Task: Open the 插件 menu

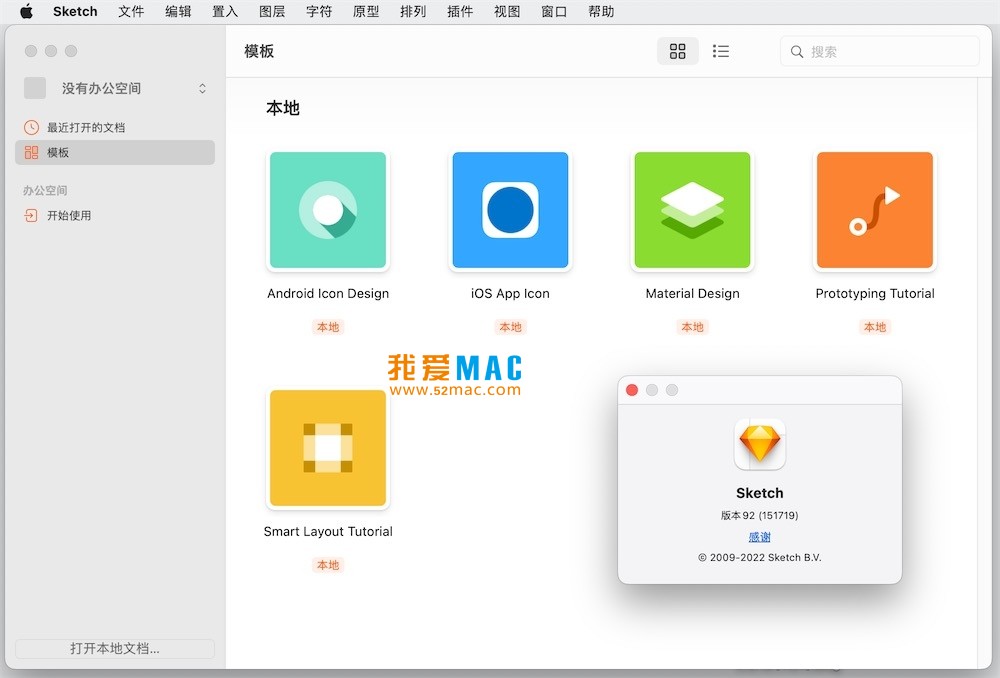Action: click(x=460, y=12)
